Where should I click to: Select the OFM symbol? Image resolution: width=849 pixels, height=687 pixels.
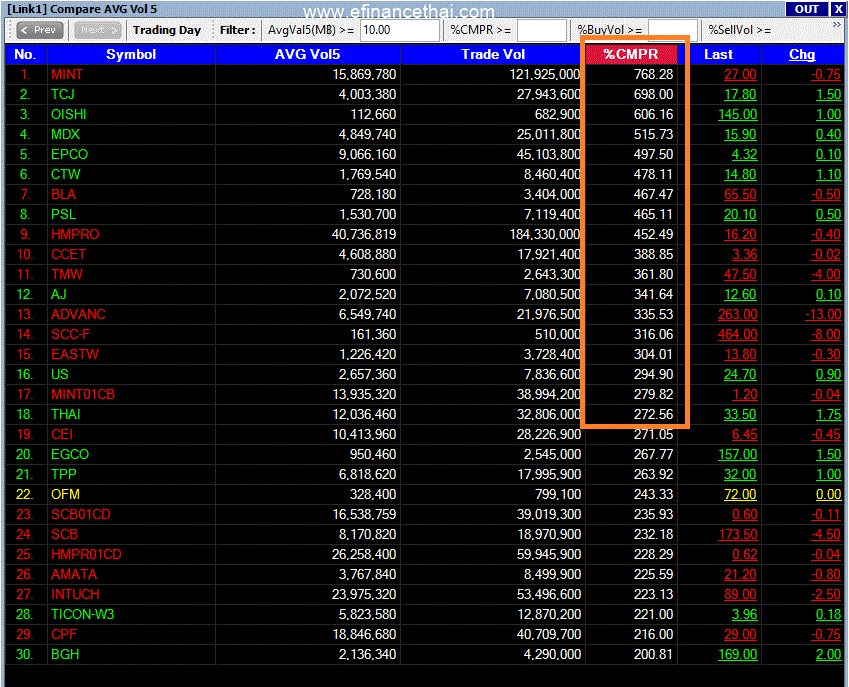point(65,495)
